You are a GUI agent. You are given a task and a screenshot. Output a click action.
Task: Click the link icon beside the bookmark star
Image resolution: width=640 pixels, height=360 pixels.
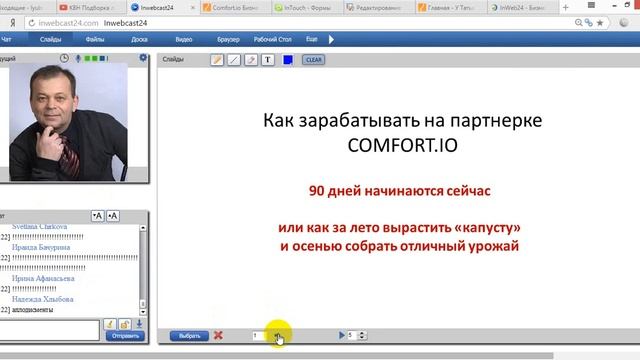(589, 23)
